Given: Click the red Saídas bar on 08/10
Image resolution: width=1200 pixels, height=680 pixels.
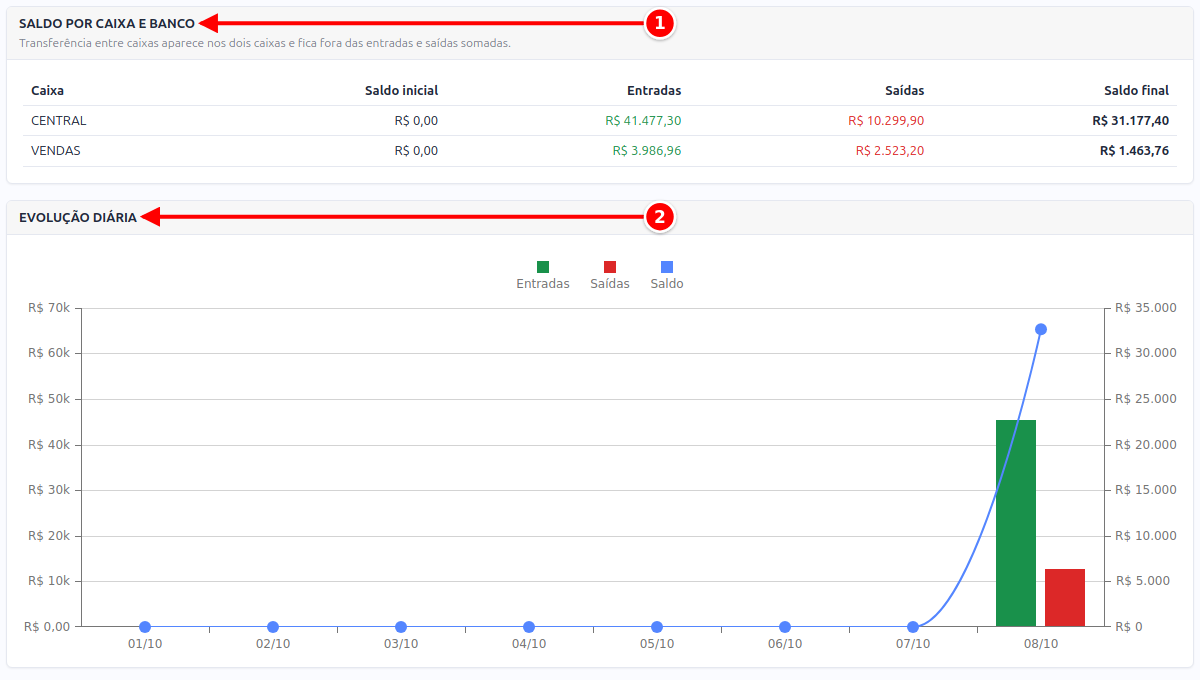Looking at the screenshot, I should point(1065,598).
